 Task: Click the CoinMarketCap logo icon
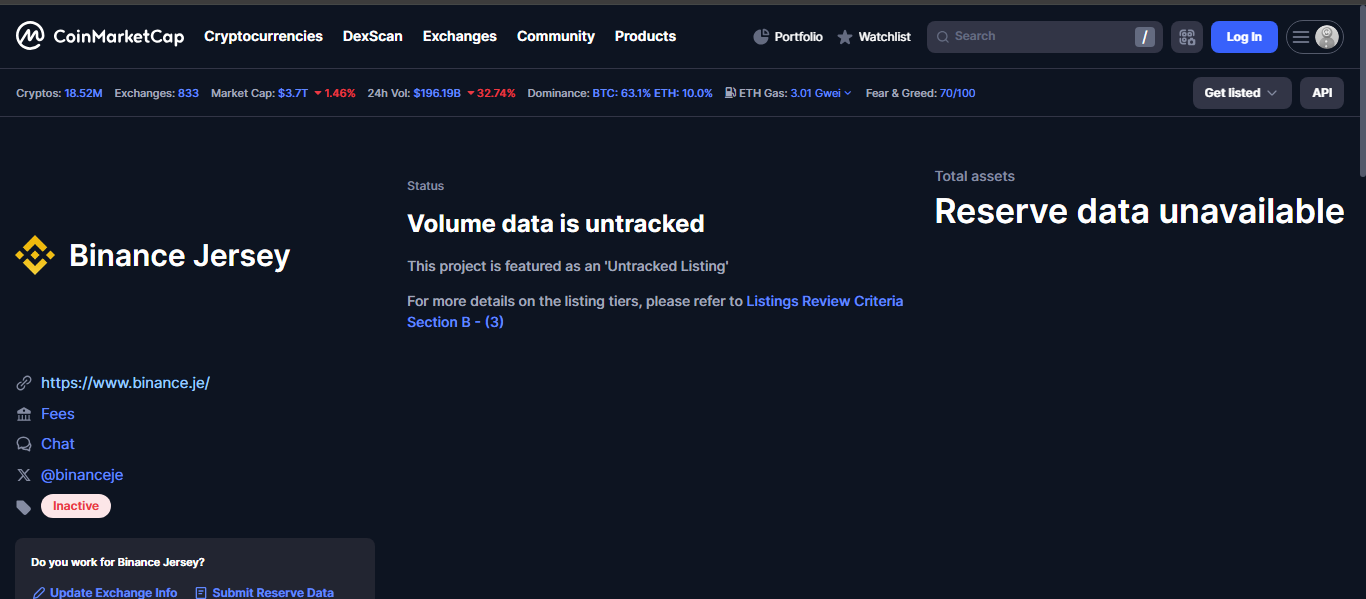coord(30,36)
